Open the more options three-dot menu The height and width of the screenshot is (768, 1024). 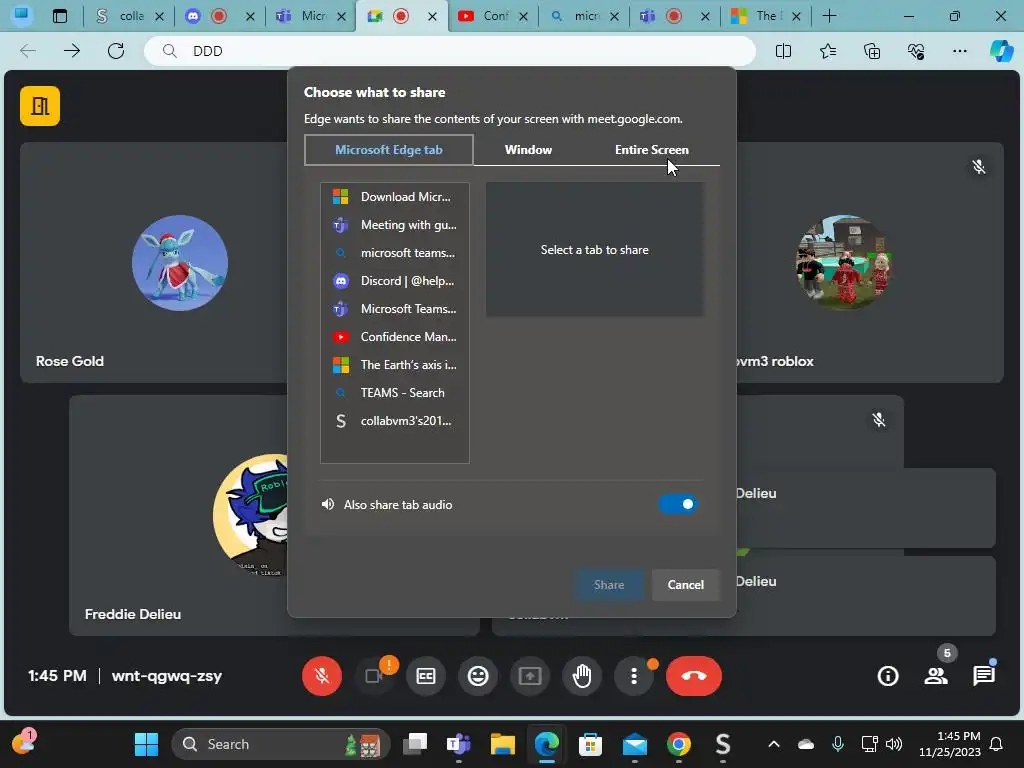[633, 676]
